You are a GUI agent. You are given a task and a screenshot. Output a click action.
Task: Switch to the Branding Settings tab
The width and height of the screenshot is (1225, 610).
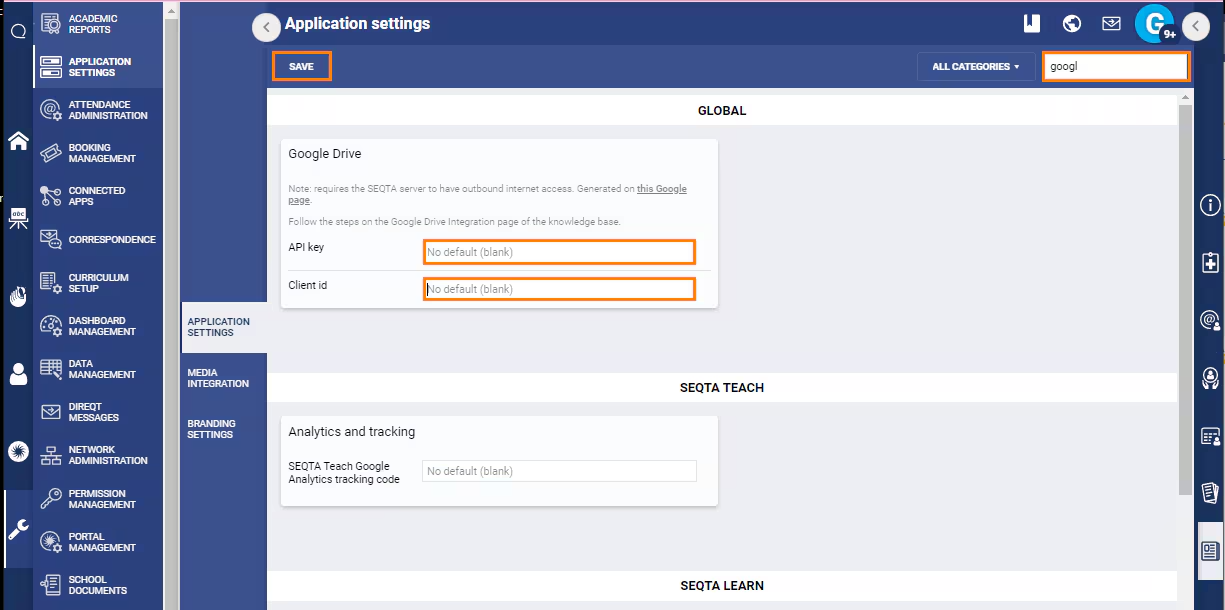coord(224,429)
